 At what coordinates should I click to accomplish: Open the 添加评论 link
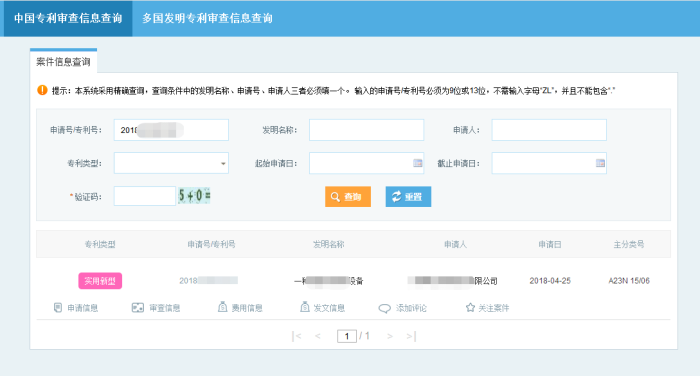click(411, 308)
